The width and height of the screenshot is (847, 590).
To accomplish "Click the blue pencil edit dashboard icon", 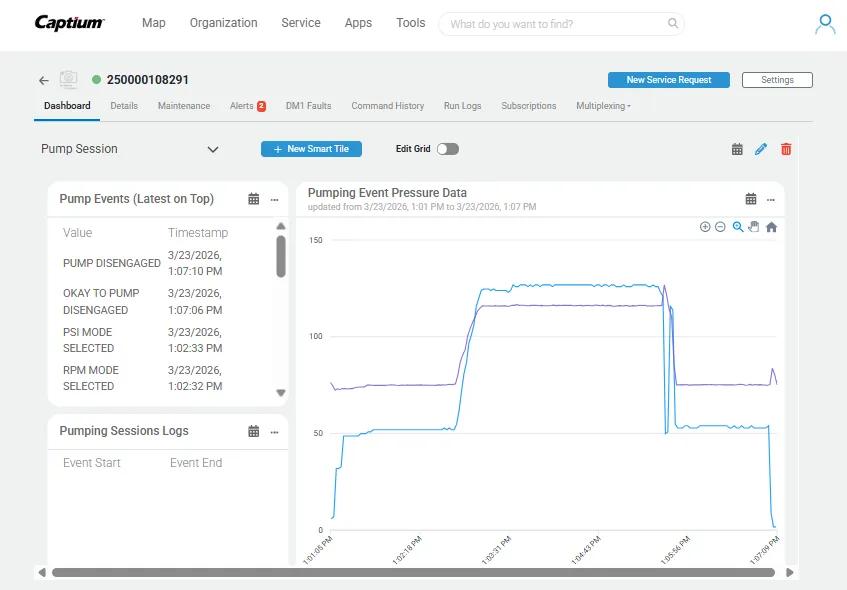I will (761, 149).
